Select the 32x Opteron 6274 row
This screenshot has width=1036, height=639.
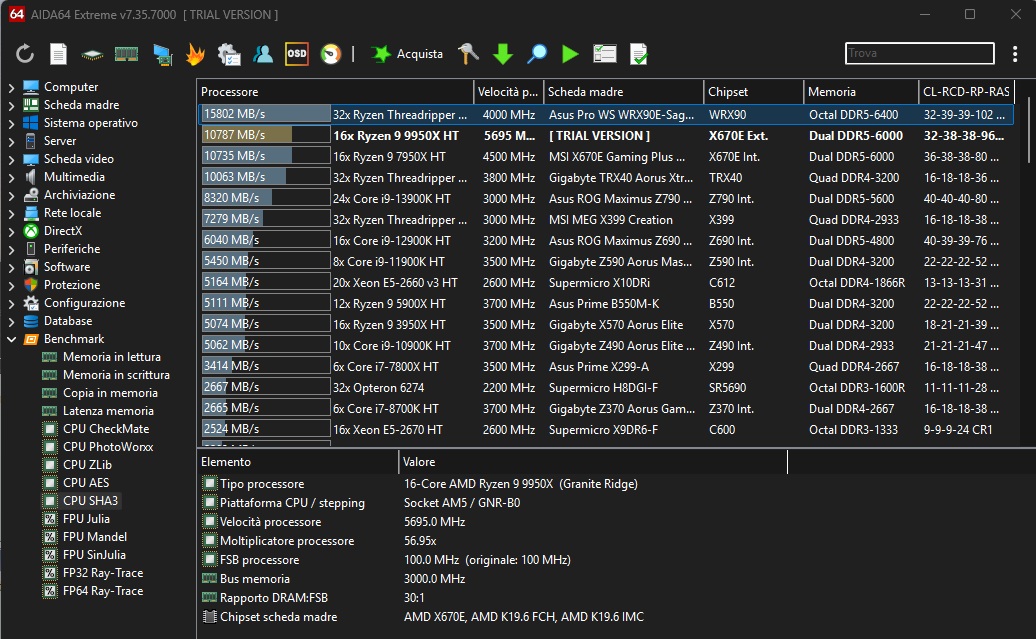pos(605,387)
